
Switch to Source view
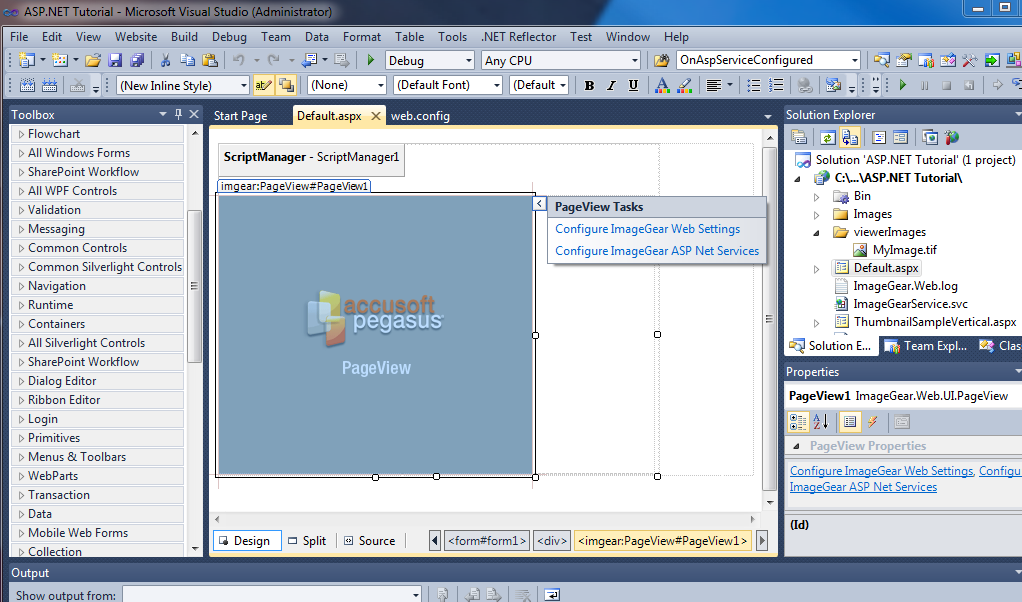tap(370, 541)
